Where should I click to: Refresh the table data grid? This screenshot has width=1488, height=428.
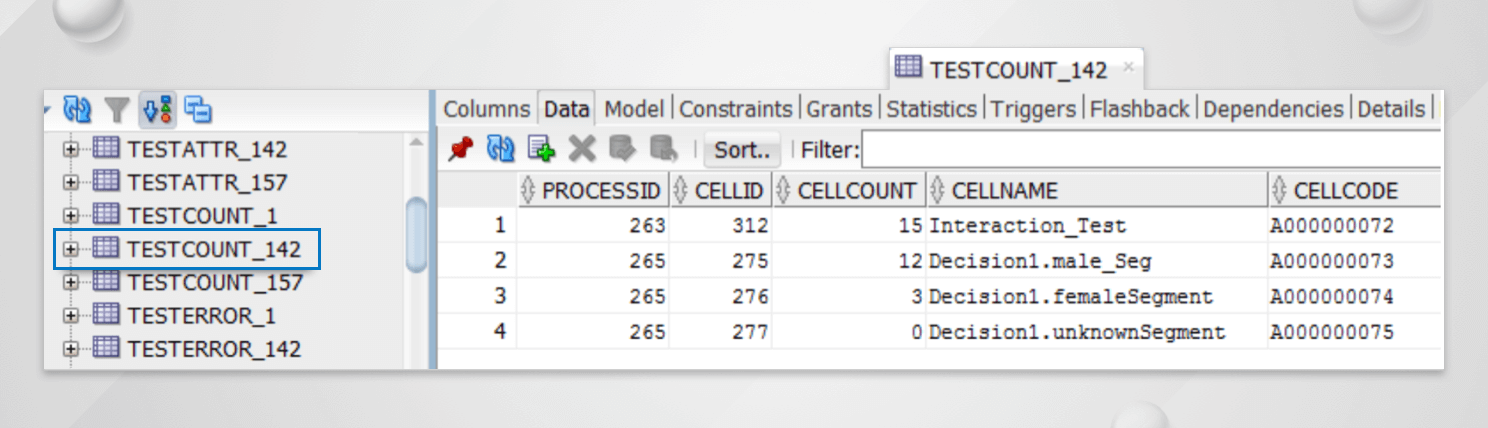(x=500, y=150)
